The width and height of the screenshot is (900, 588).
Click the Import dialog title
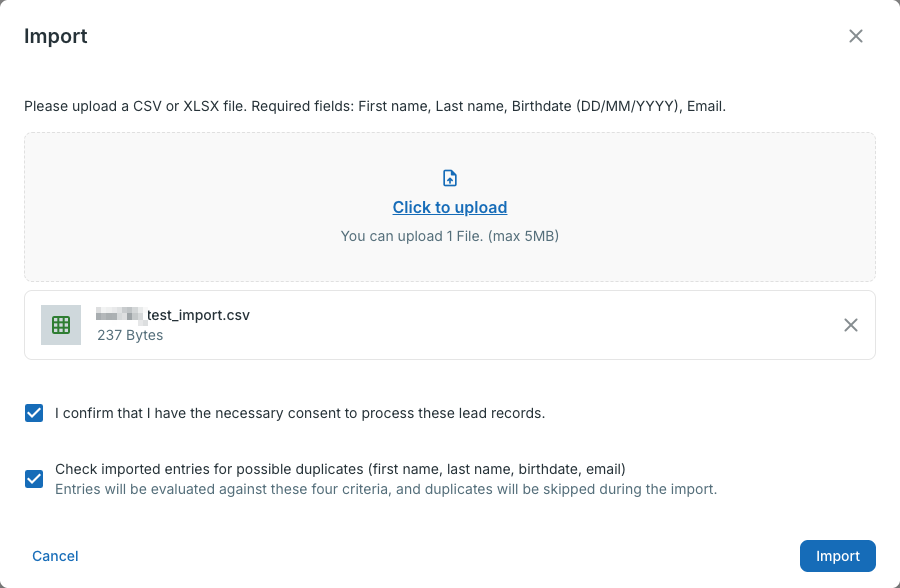coord(56,36)
